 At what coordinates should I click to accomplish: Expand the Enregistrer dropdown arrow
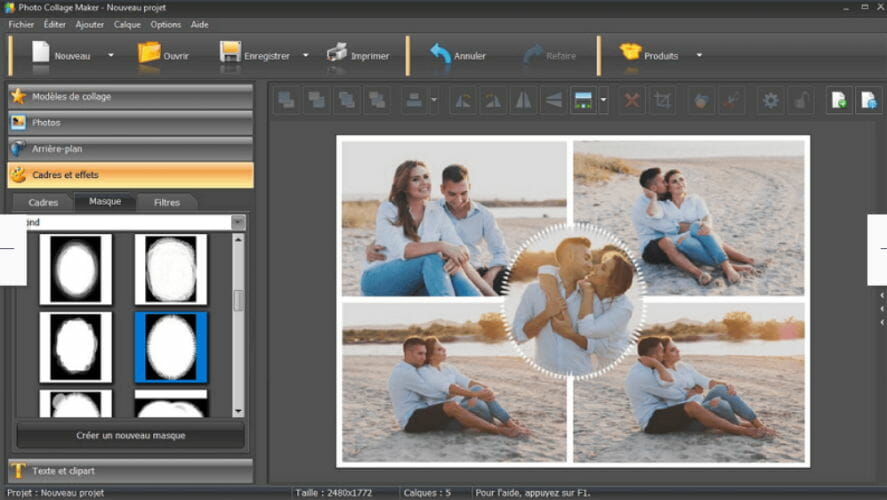click(305, 55)
